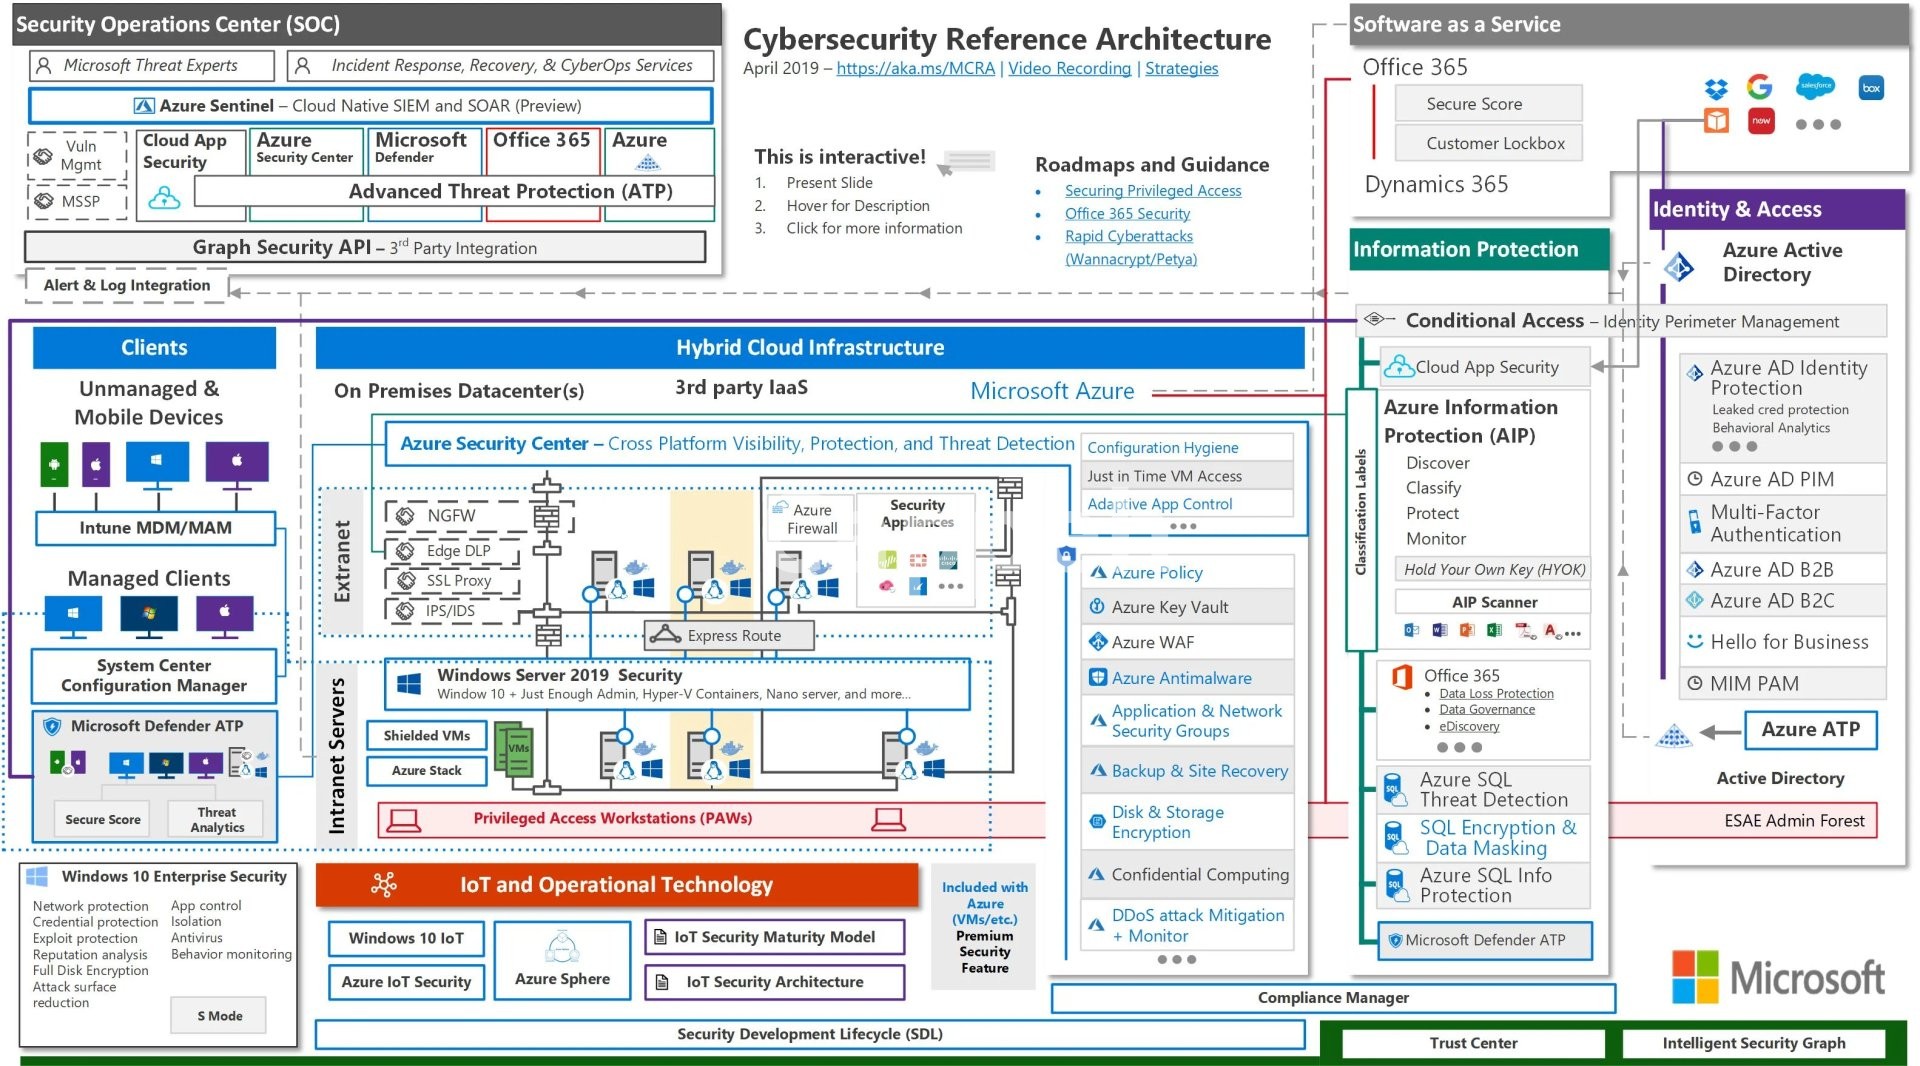Click the blue Box app icon
The height and width of the screenshot is (1066, 1920).
click(x=1871, y=88)
